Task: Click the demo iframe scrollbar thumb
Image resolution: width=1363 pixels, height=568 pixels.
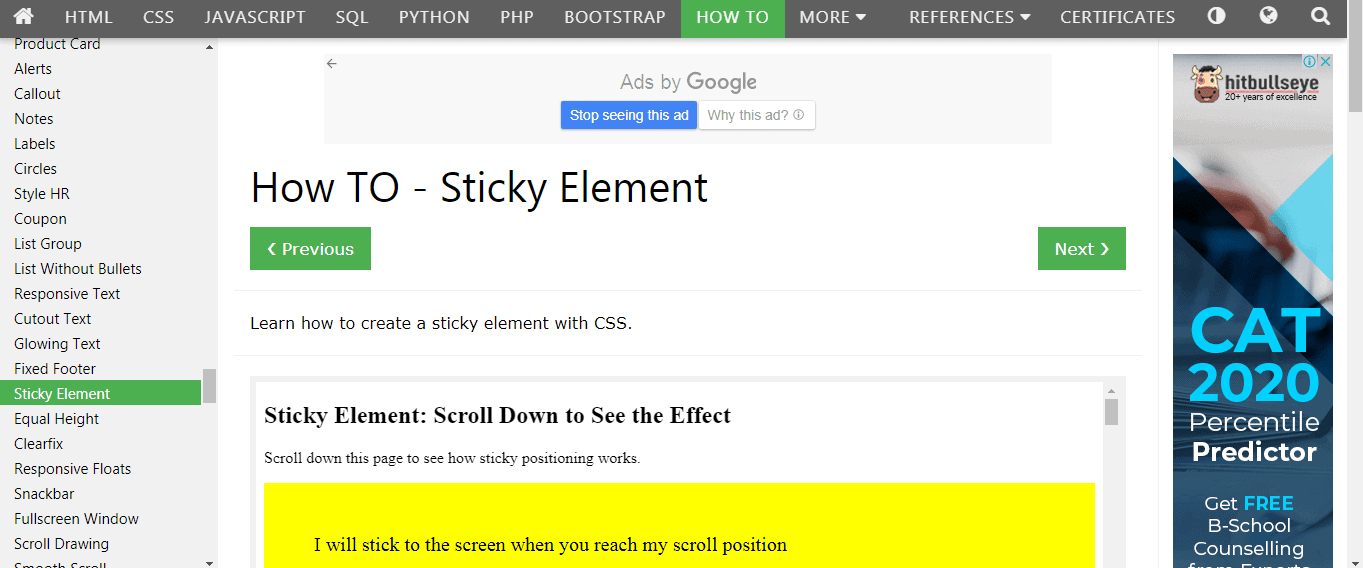Action: pyautogui.click(x=1111, y=412)
